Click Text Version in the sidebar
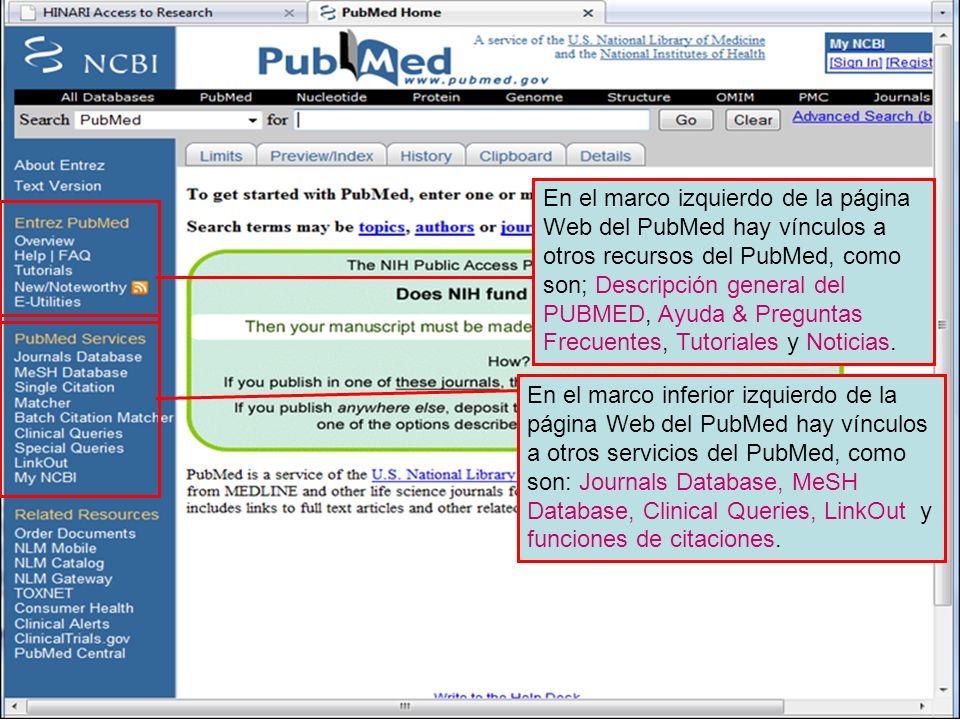 (x=58, y=186)
